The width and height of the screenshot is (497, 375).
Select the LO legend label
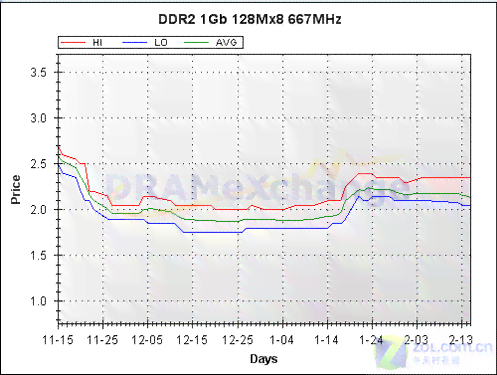[x=161, y=43]
